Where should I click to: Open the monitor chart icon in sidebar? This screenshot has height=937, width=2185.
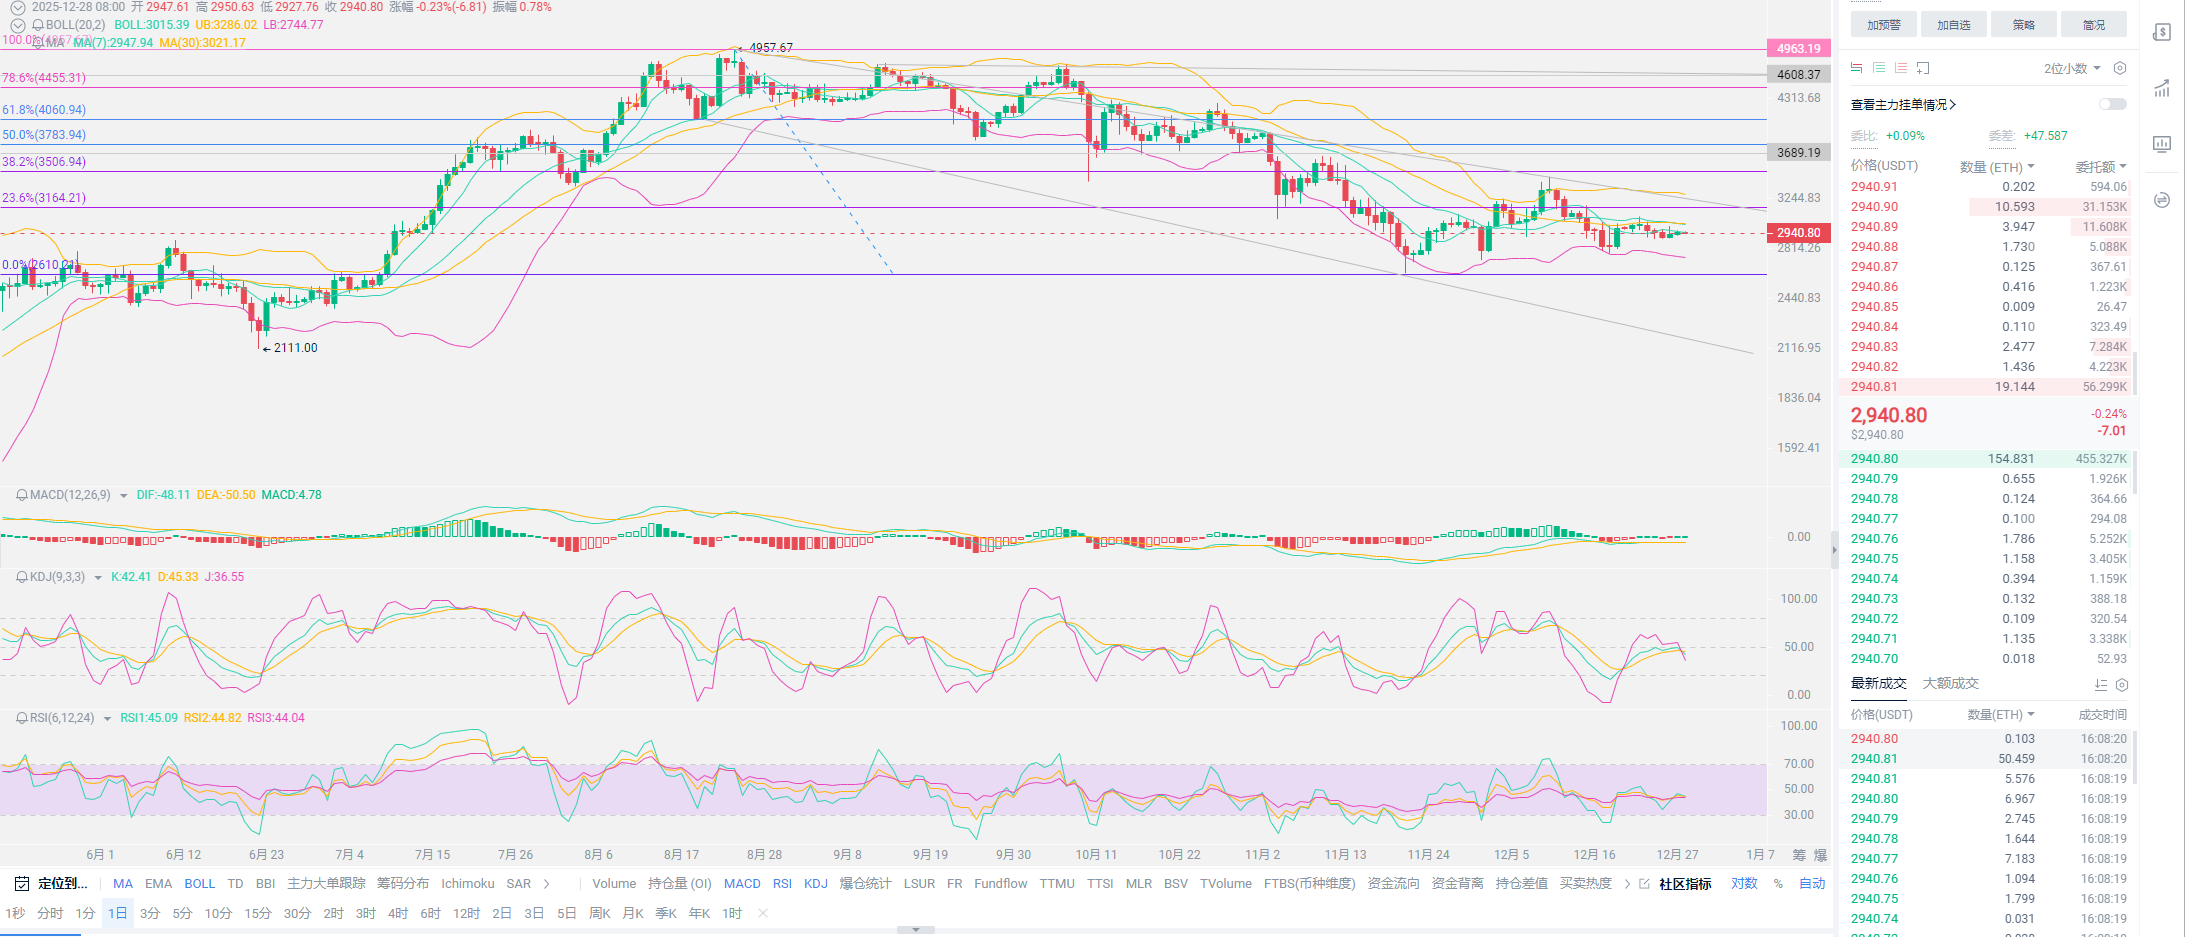[x=2161, y=144]
